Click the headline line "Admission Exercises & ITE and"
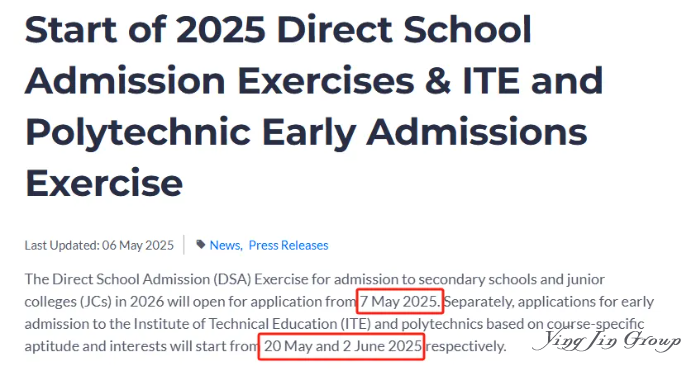Screen dimensions: 691x371 [314, 81]
